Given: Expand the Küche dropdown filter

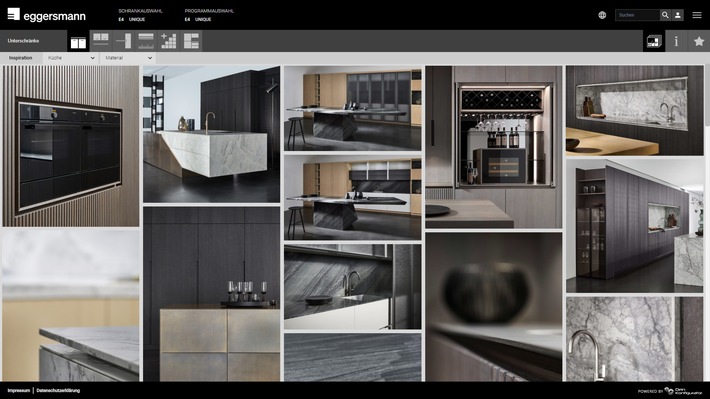Looking at the screenshot, I should pyautogui.click(x=70, y=58).
